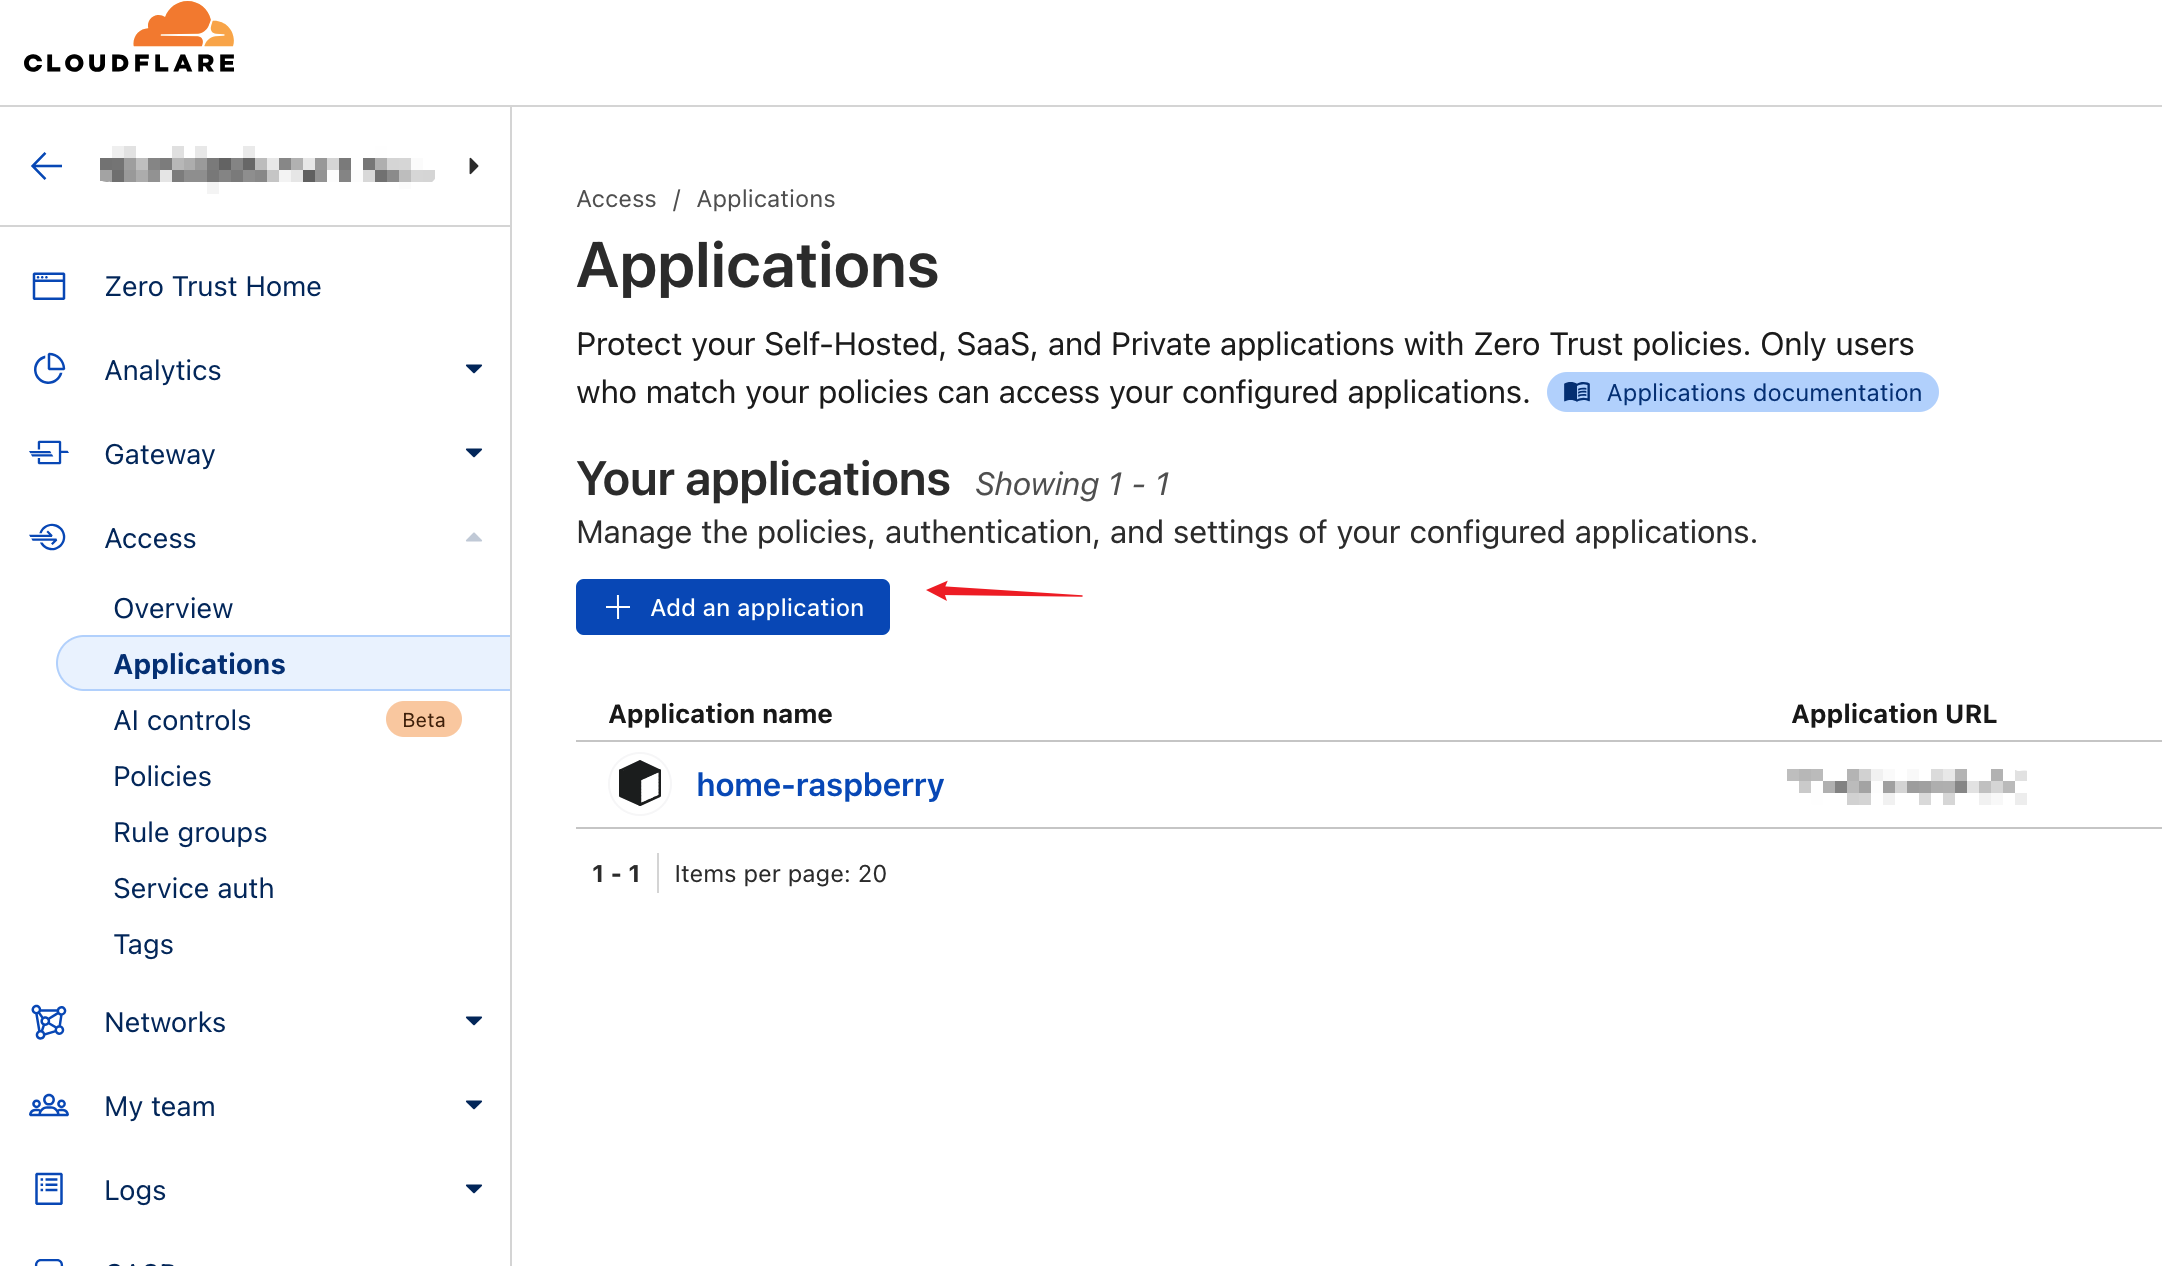Viewport: 2162px width, 1266px height.
Task: Open the Analytics menu item
Action: tap(163, 370)
